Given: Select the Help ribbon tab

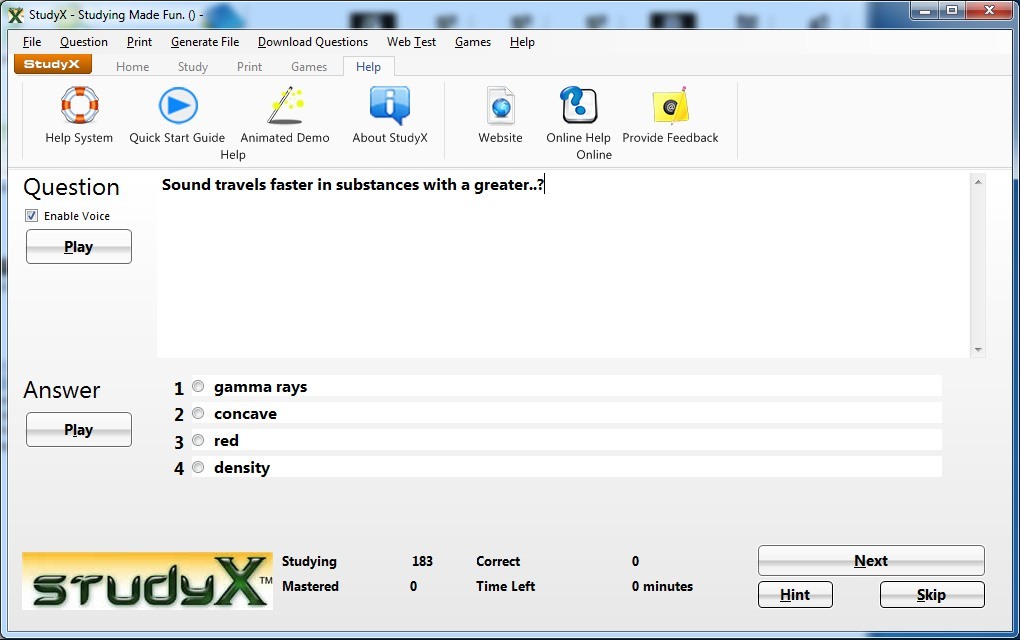Looking at the screenshot, I should coord(368,66).
